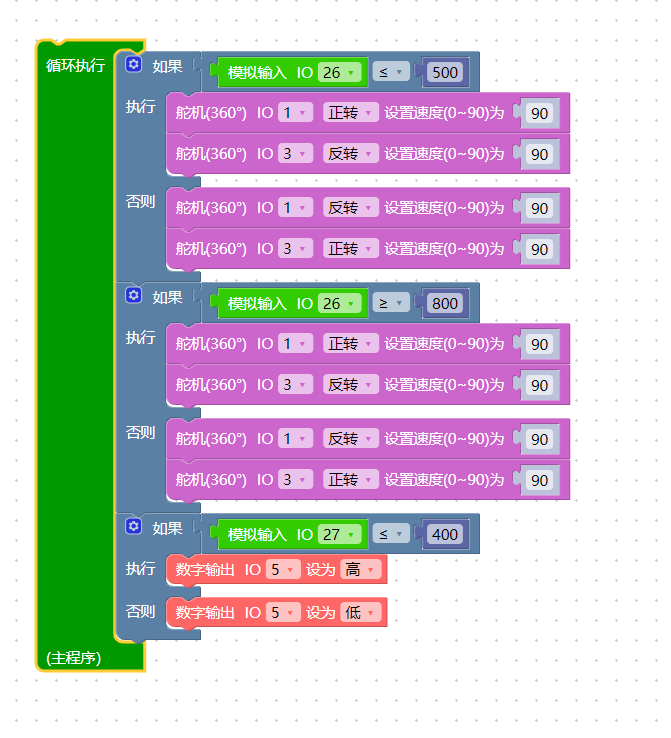Image resolution: width=671 pixels, height=738 pixels.
Task: Select the 如果 label of the IO 27 block
Action: coord(168,528)
